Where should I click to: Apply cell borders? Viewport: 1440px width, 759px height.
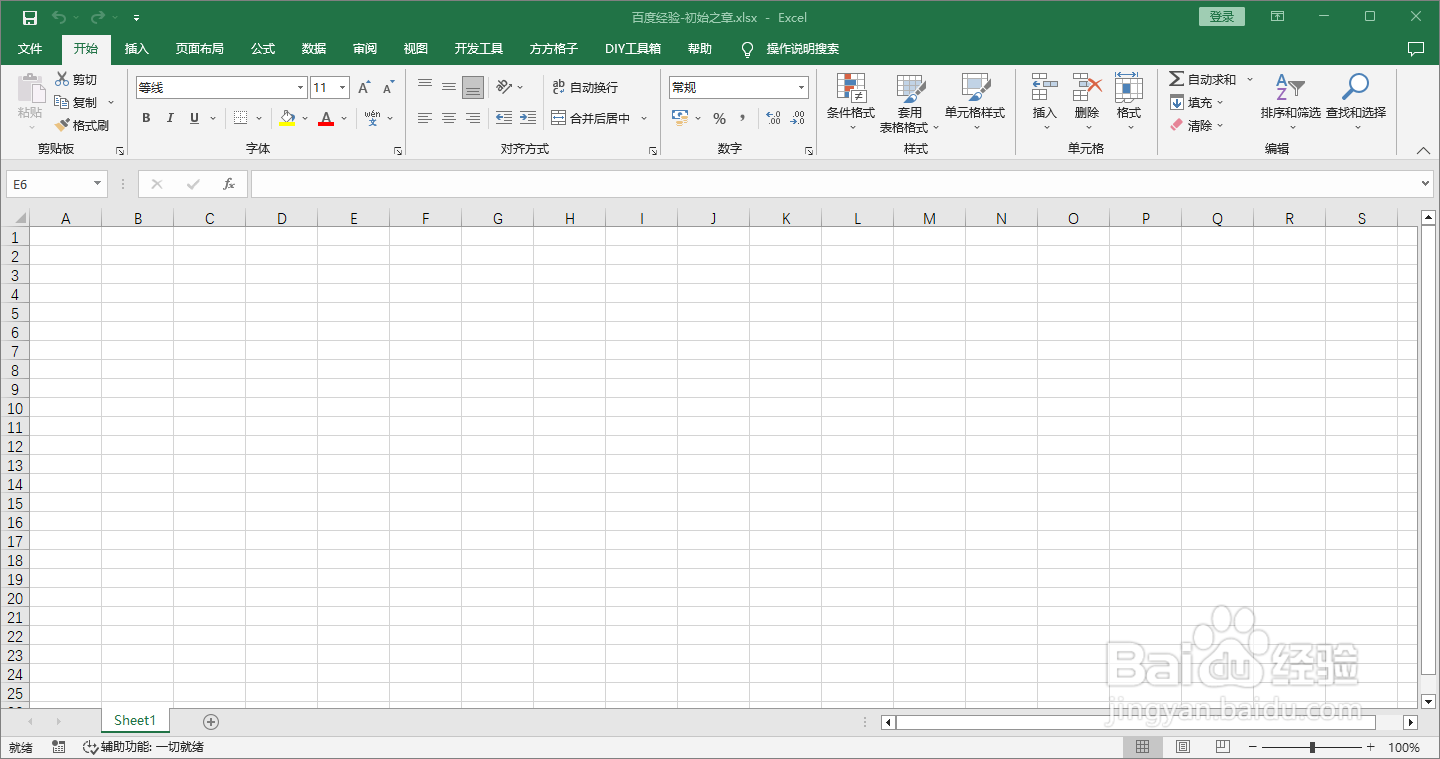click(241, 118)
